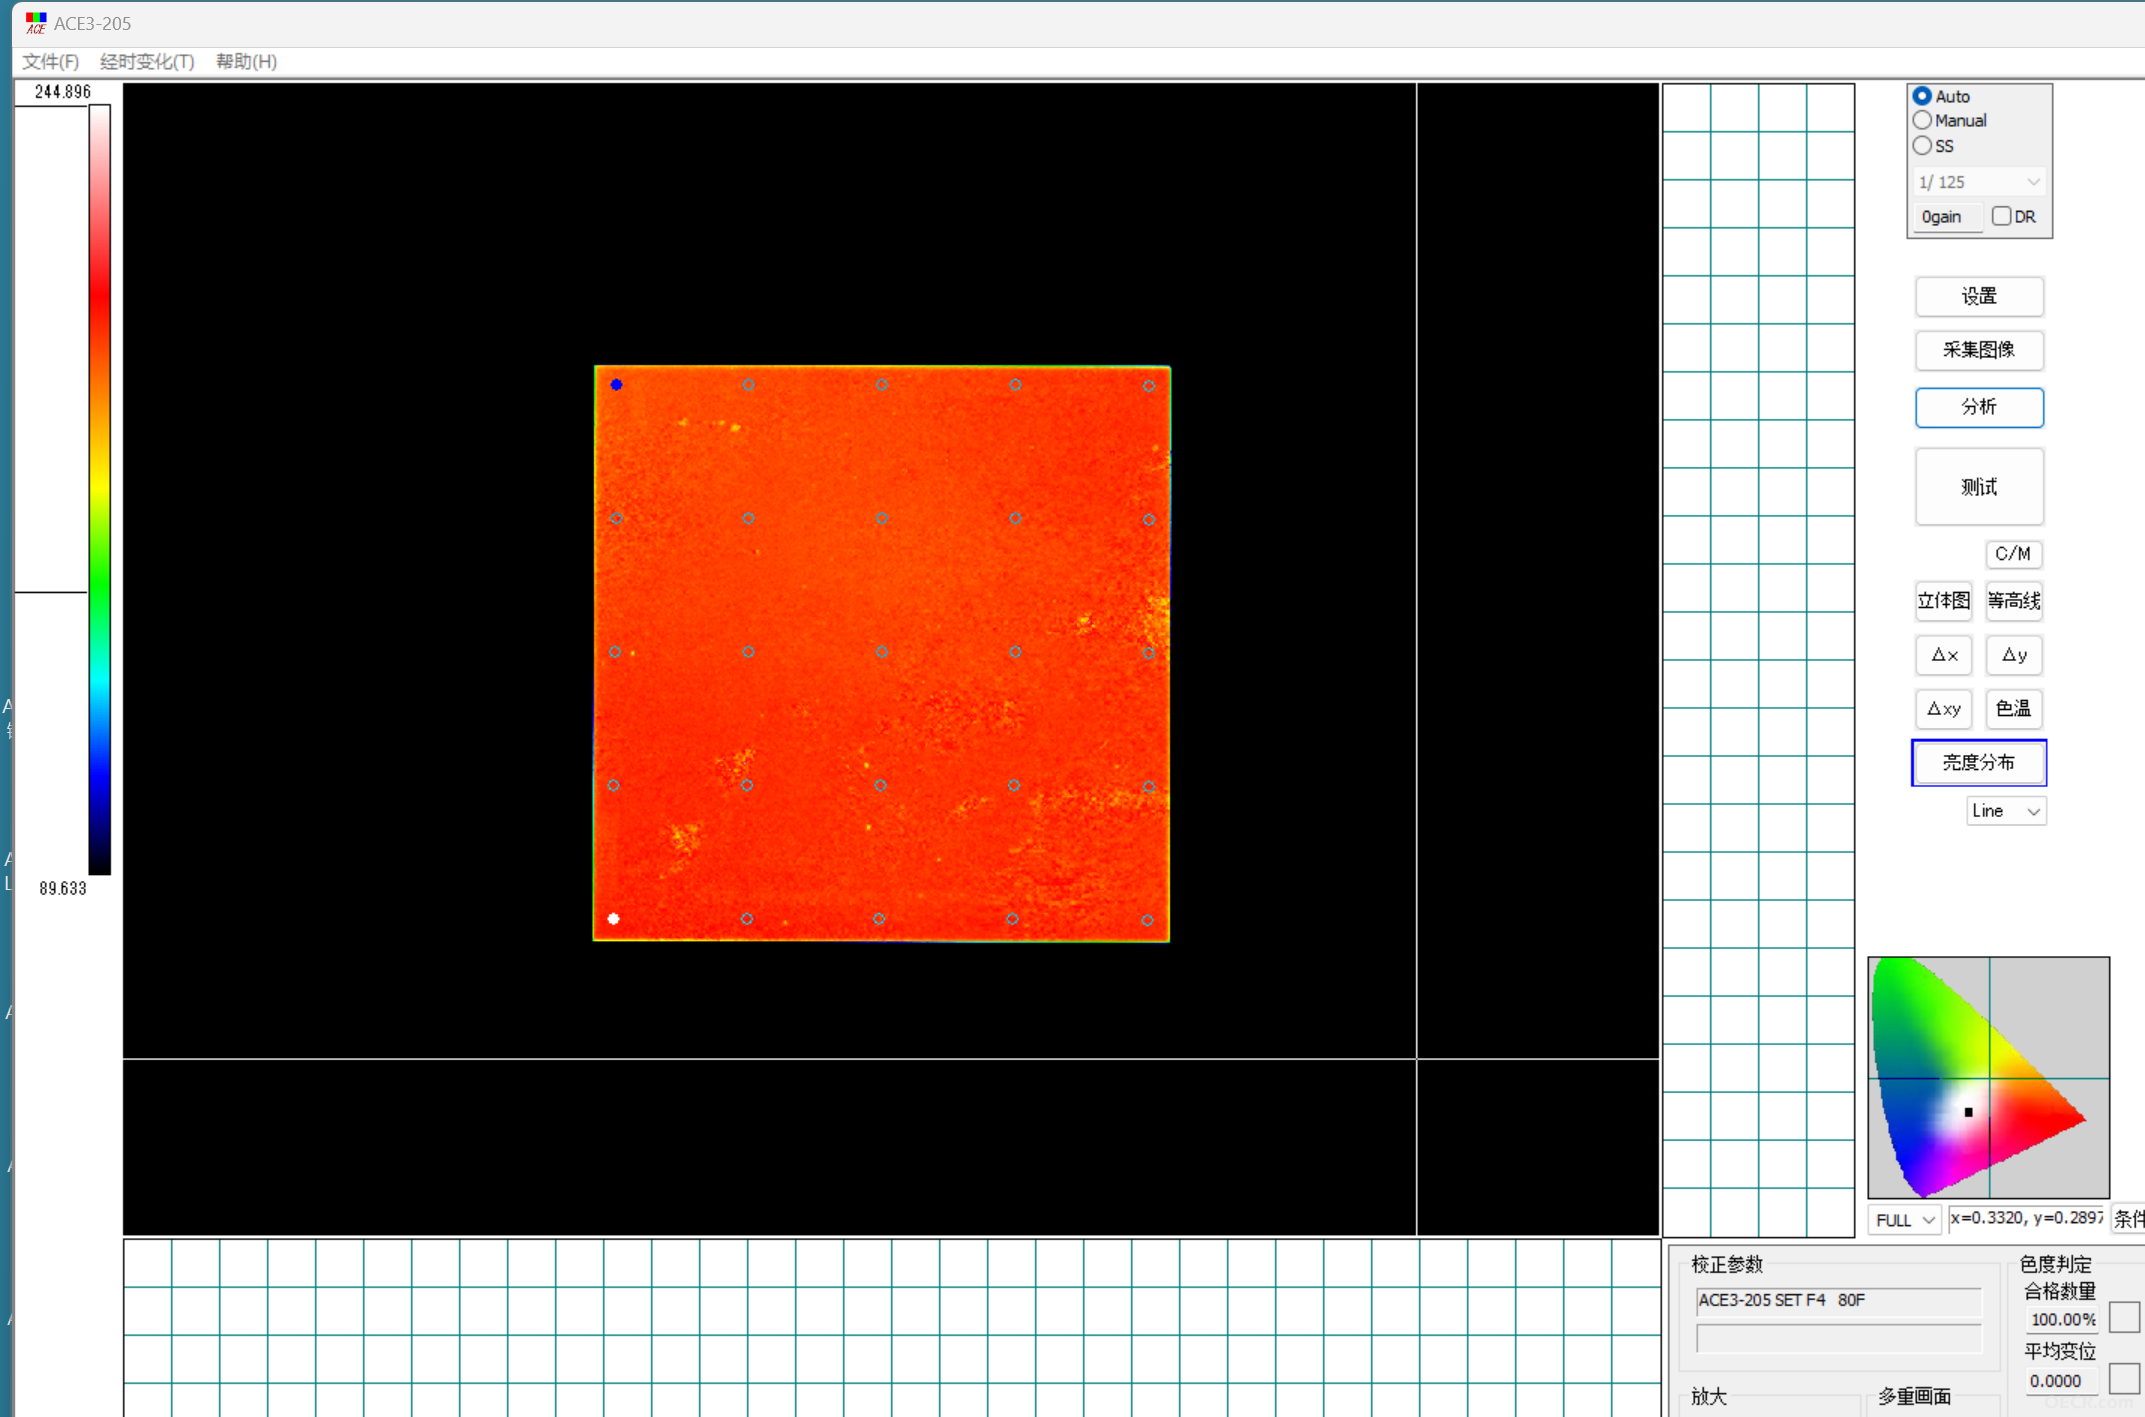
Task: Open the Line dropdown
Action: click(x=2006, y=811)
